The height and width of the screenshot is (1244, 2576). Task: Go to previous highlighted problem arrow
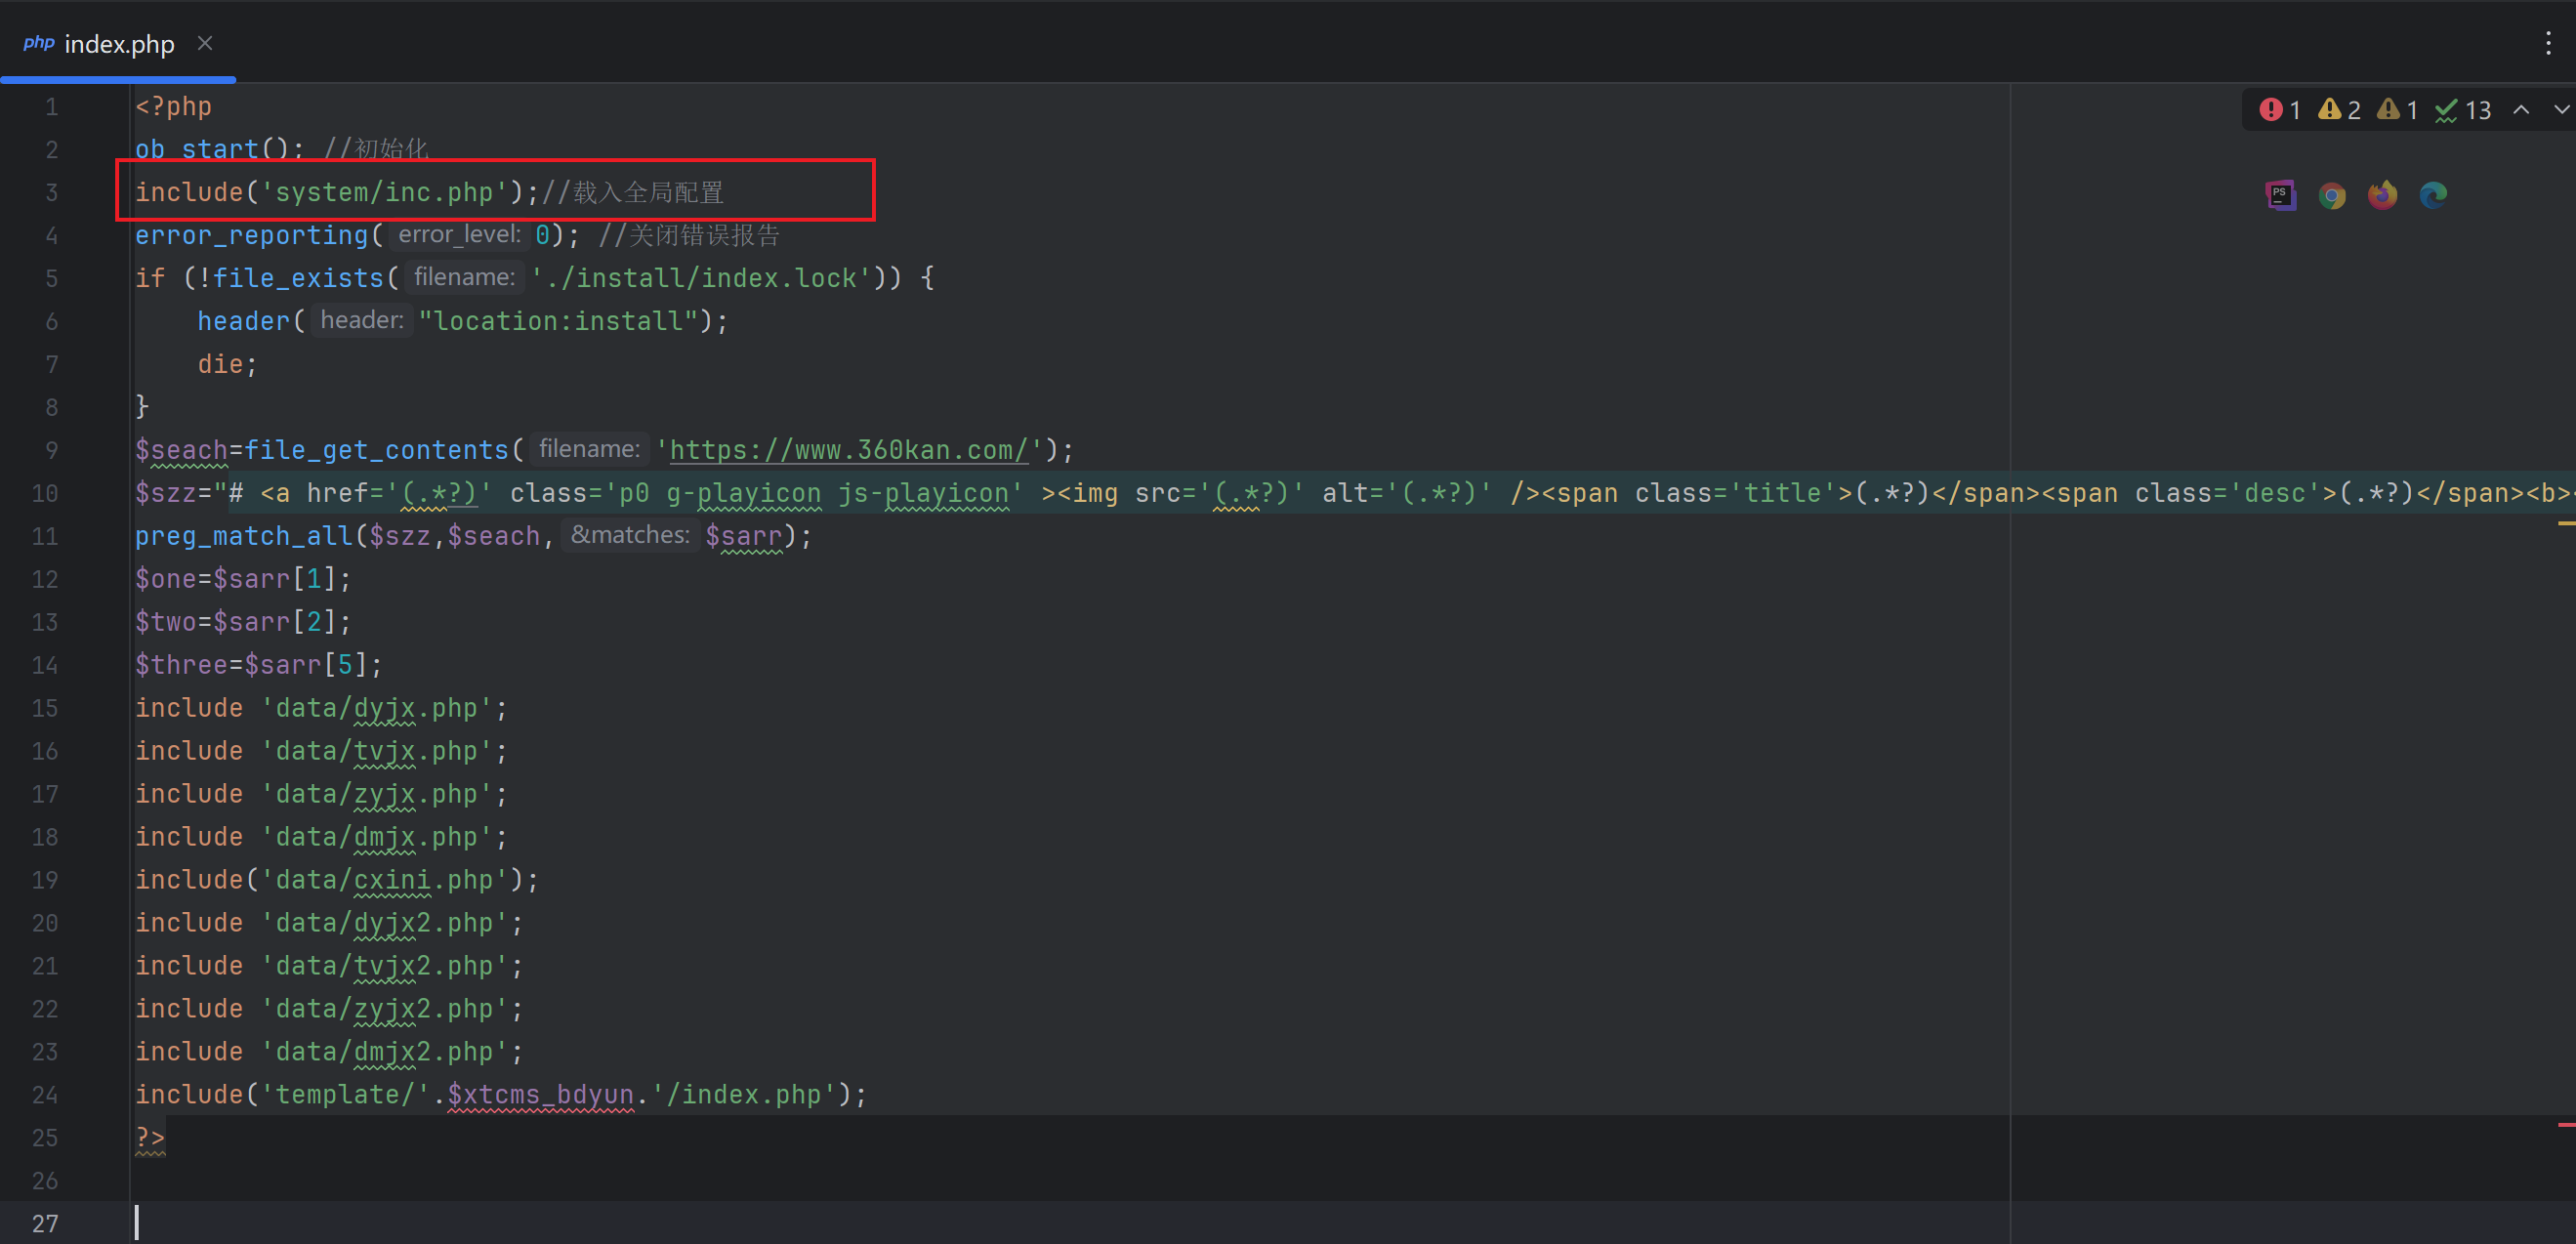coord(2521,110)
